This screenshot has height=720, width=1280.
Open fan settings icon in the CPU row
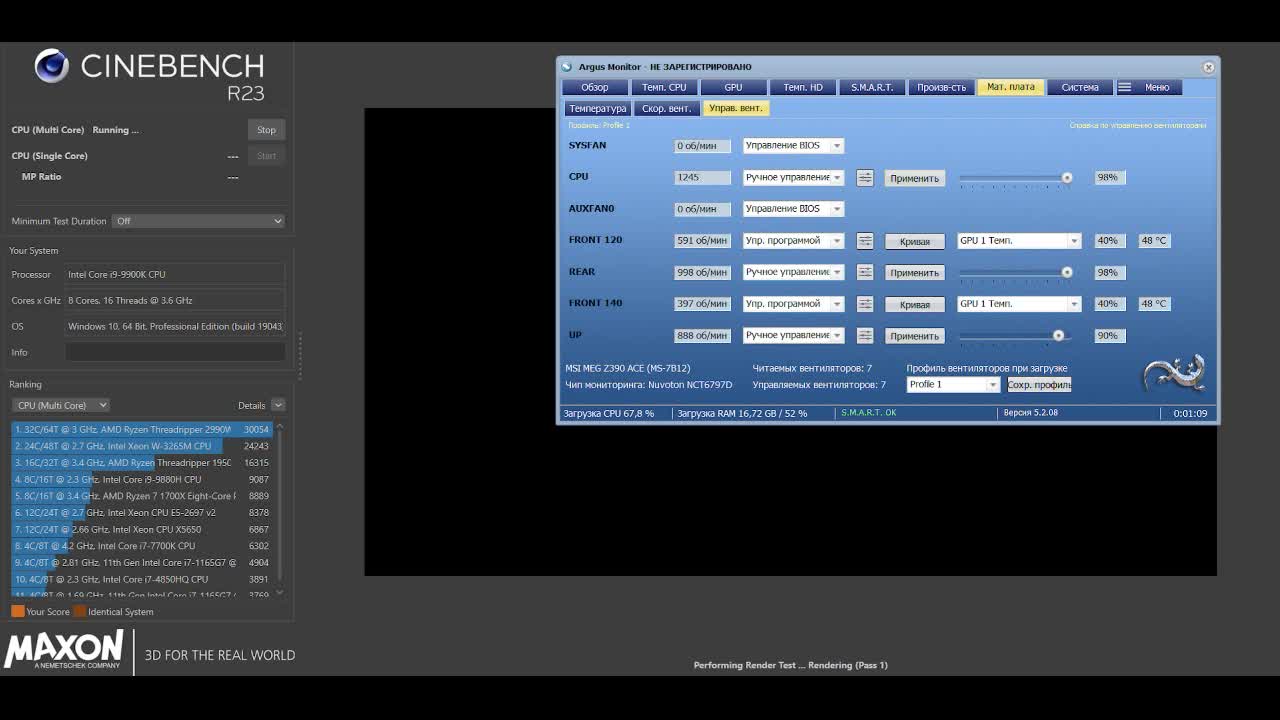865,178
